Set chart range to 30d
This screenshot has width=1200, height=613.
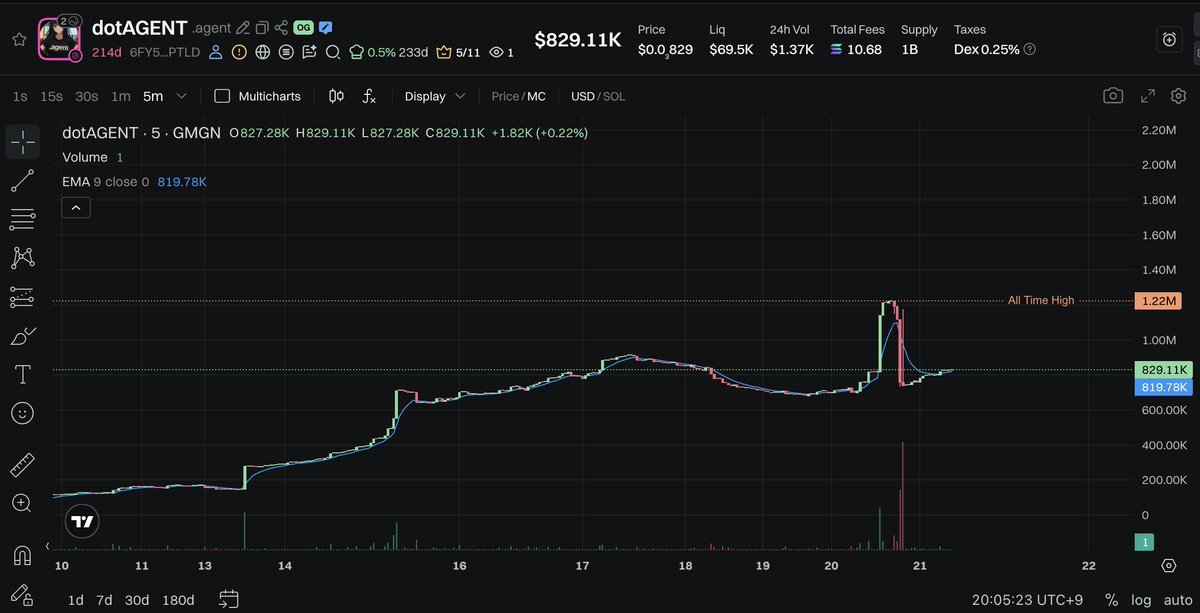coord(137,600)
